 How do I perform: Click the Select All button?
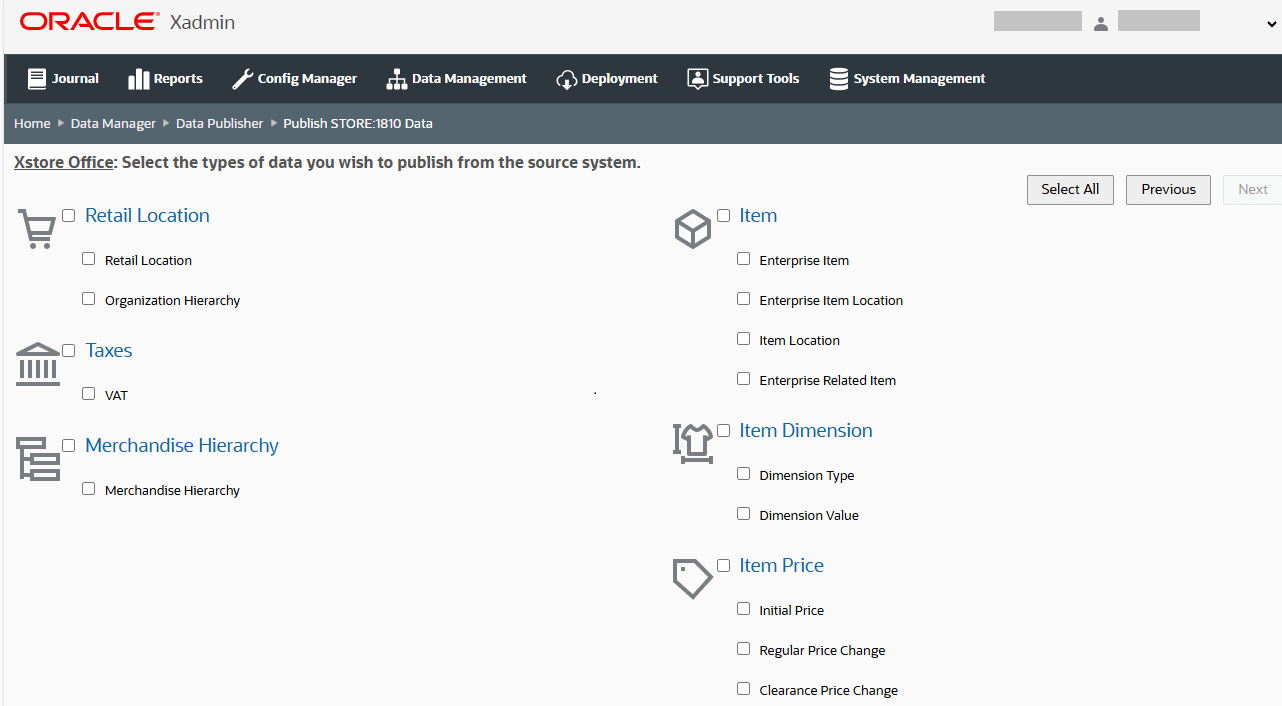point(1070,189)
